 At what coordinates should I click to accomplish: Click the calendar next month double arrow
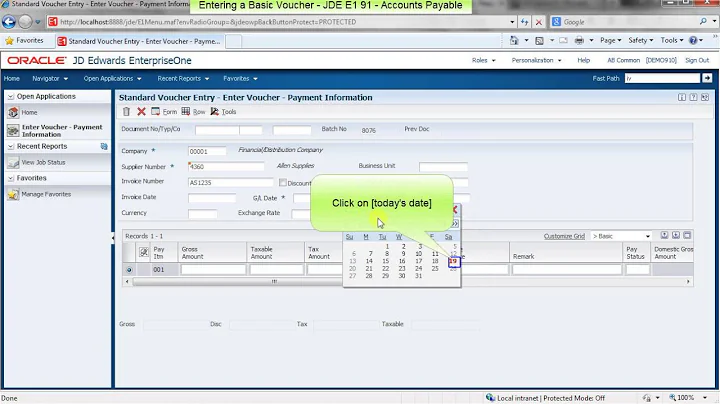click(x=455, y=224)
